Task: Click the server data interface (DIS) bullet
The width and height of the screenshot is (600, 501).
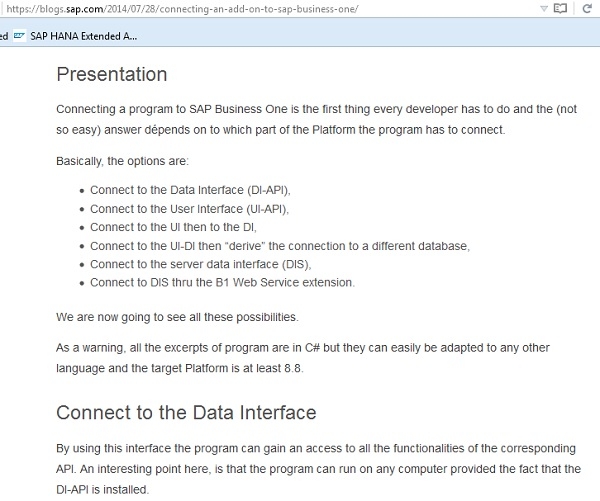Action: (x=200, y=264)
